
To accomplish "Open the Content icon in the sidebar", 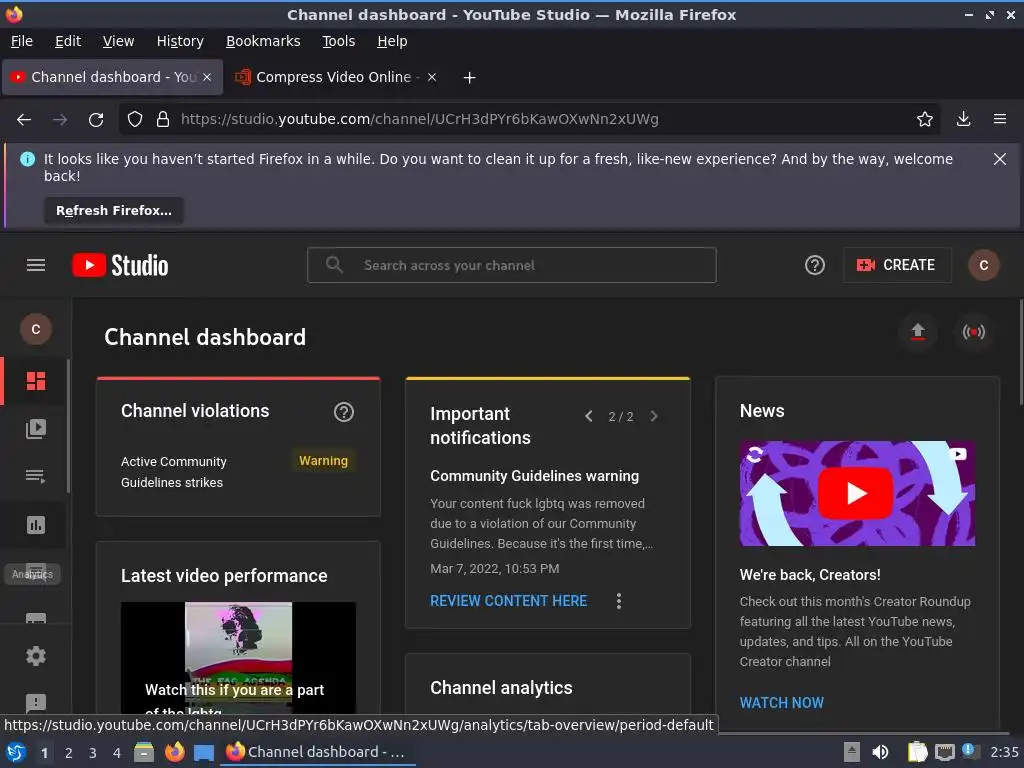I will [36, 428].
